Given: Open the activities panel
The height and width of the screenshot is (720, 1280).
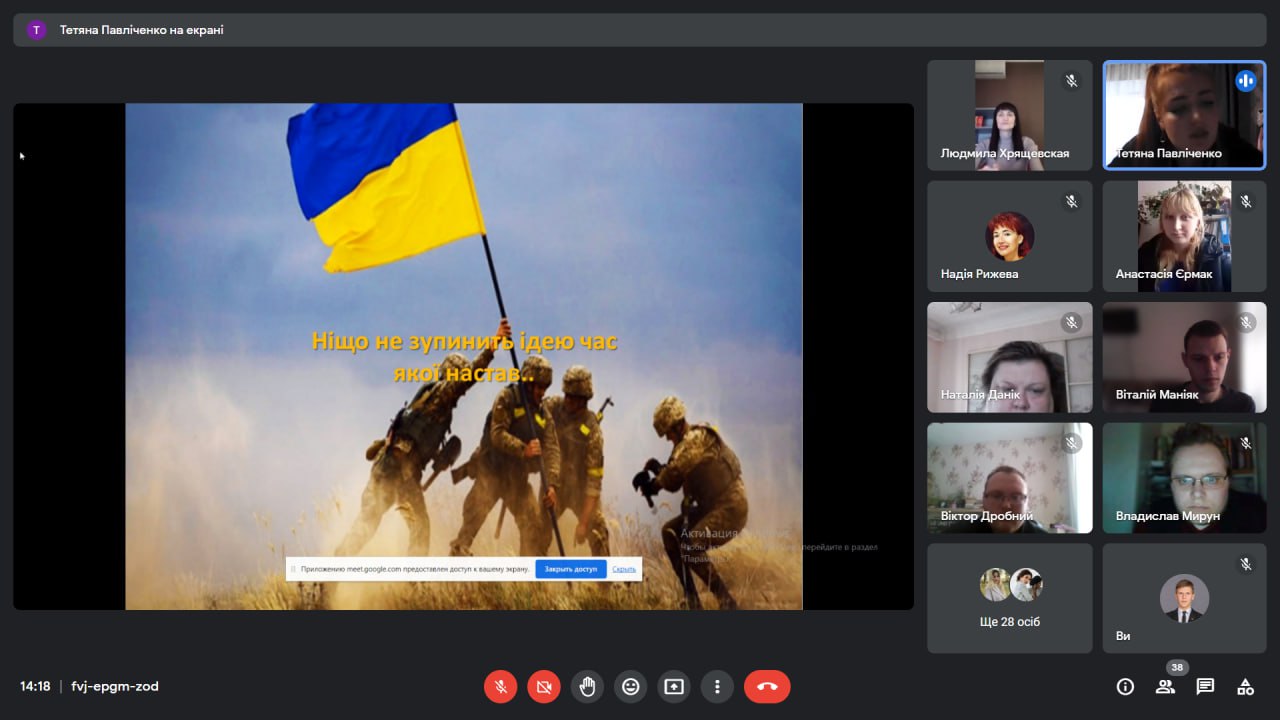Looking at the screenshot, I should click(x=1245, y=686).
